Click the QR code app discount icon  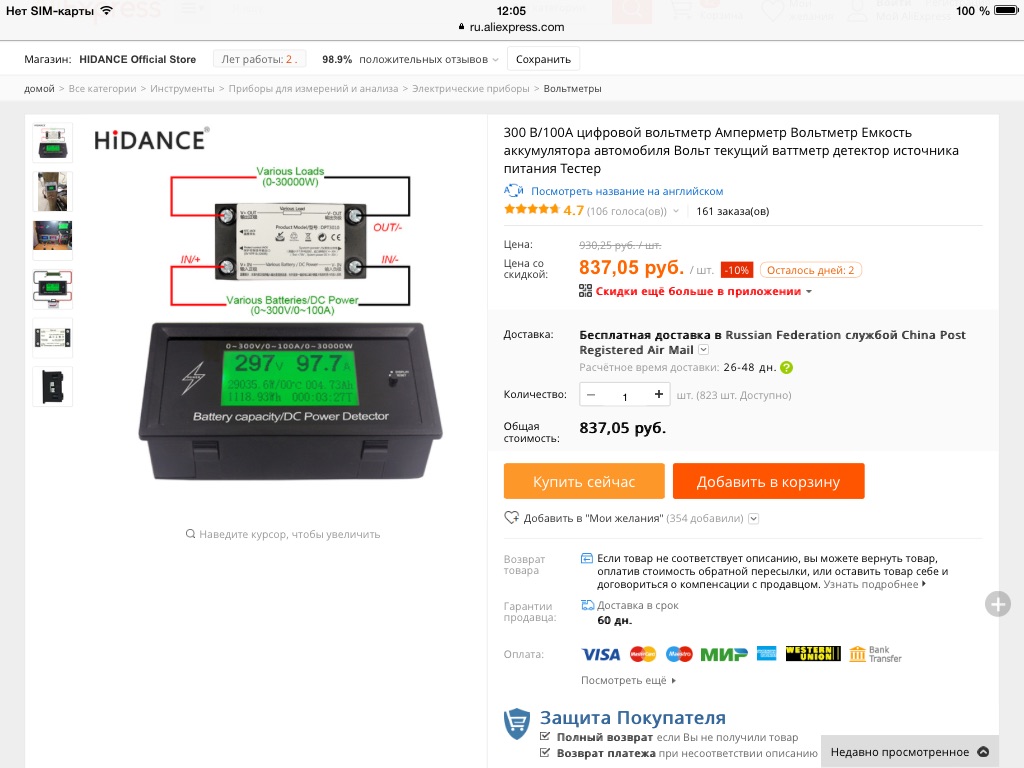tap(585, 291)
